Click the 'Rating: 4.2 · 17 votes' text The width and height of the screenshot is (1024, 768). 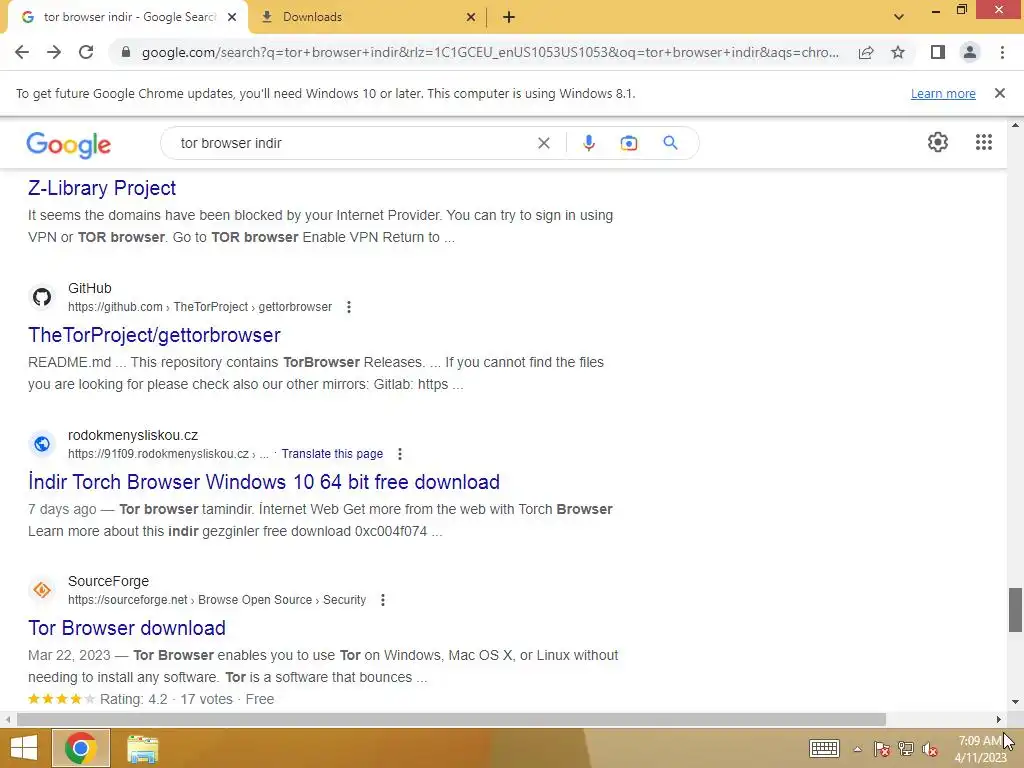(166, 699)
